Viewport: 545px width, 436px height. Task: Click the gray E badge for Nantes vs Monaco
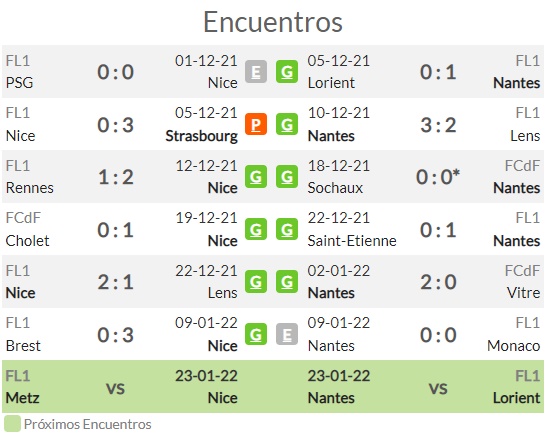coord(287,334)
